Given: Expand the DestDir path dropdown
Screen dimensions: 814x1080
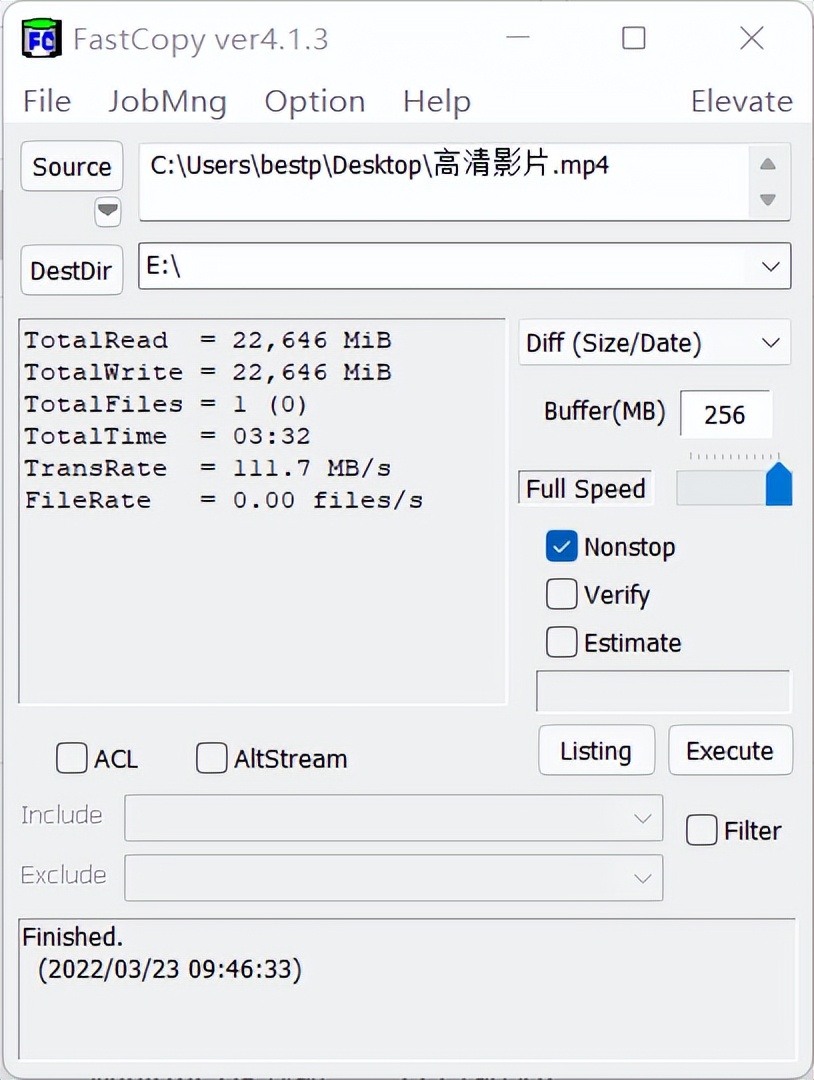Looking at the screenshot, I should (769, 266).
